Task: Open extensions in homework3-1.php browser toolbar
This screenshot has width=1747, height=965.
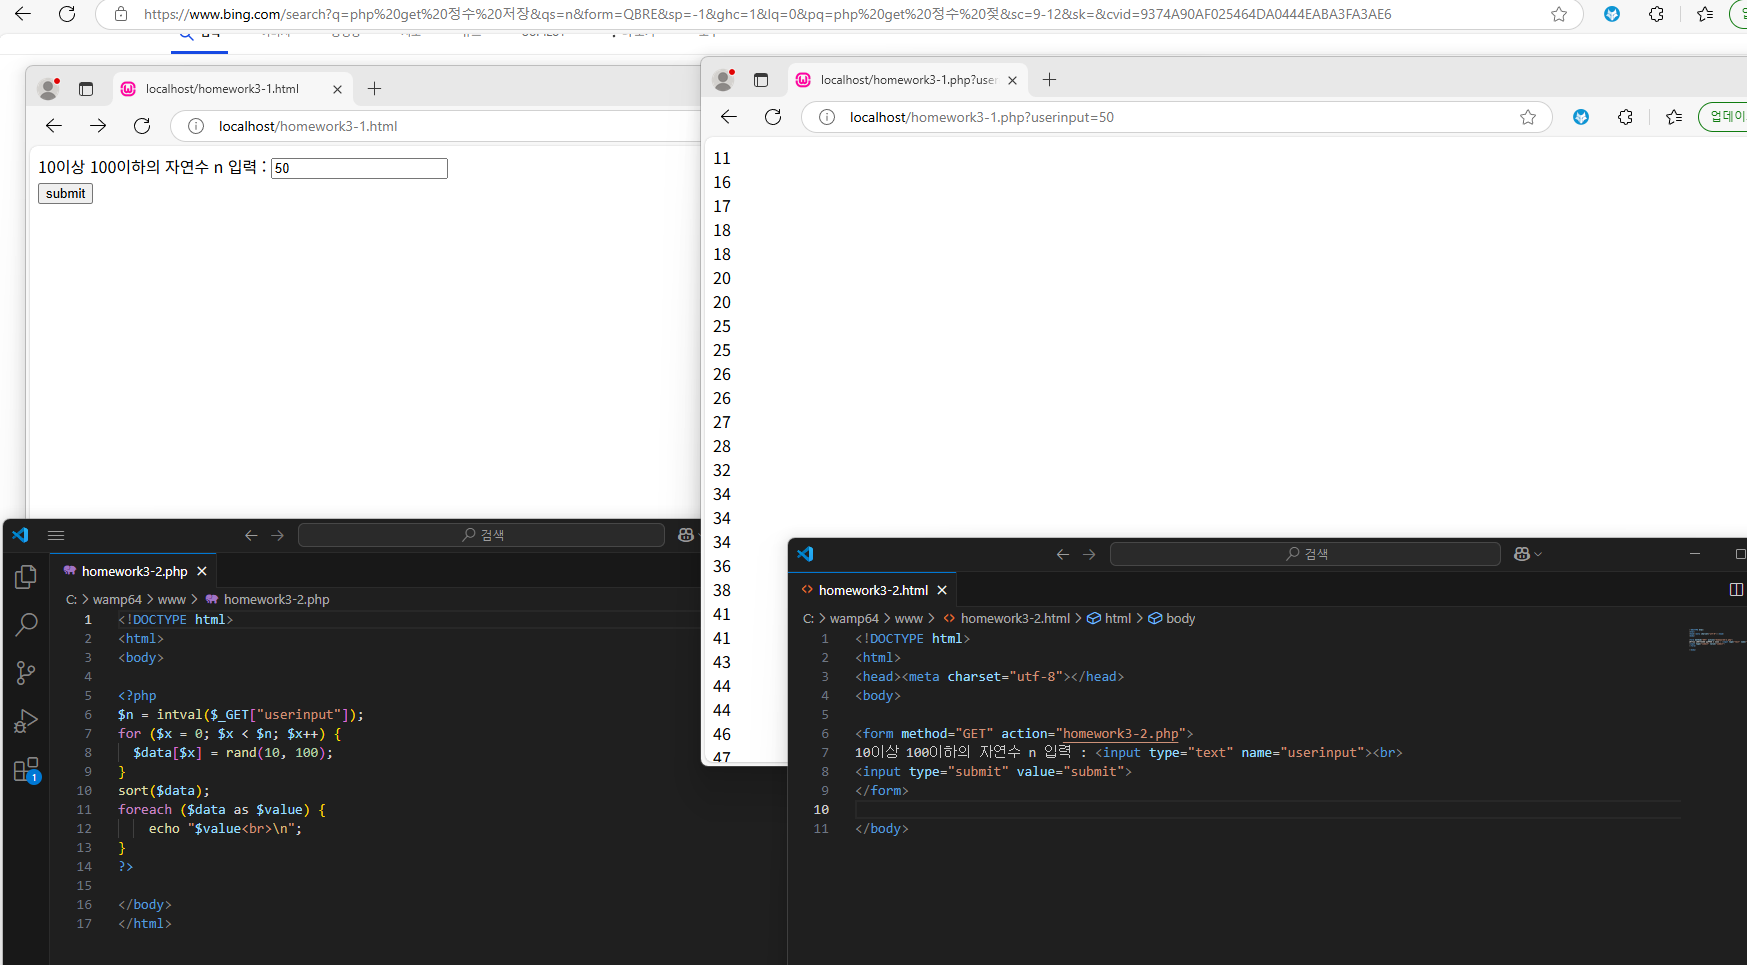Action: (x=1625, y=117)
